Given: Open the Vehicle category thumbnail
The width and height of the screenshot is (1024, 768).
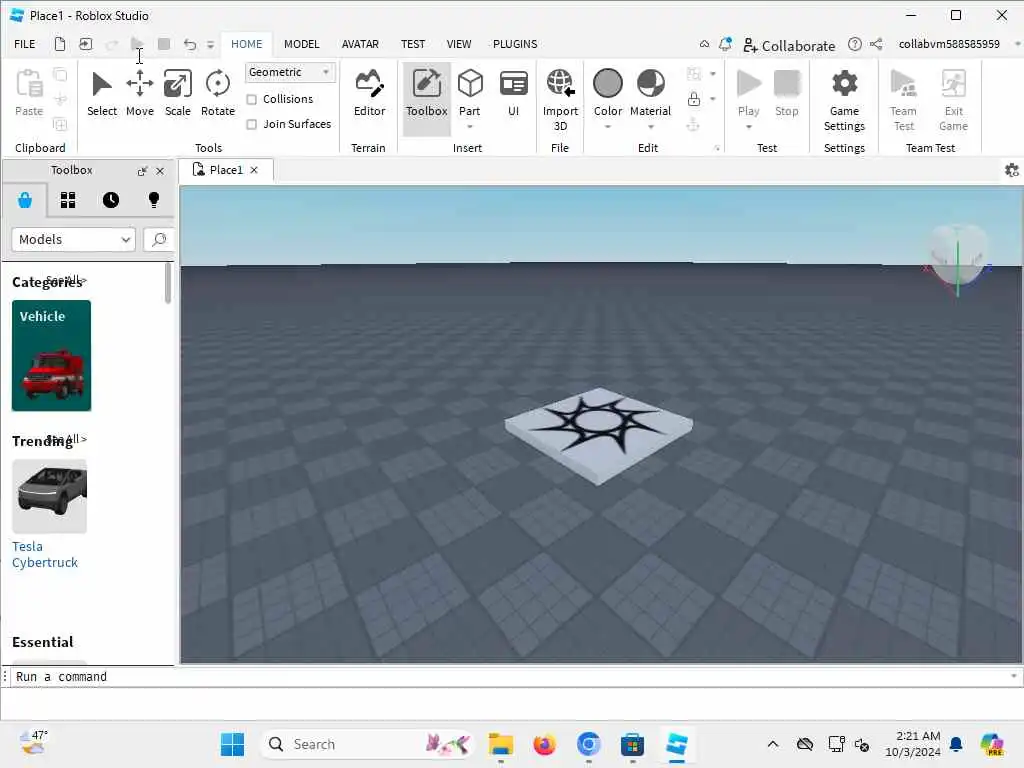Looking at the screenshot, I should coord(52,355).
